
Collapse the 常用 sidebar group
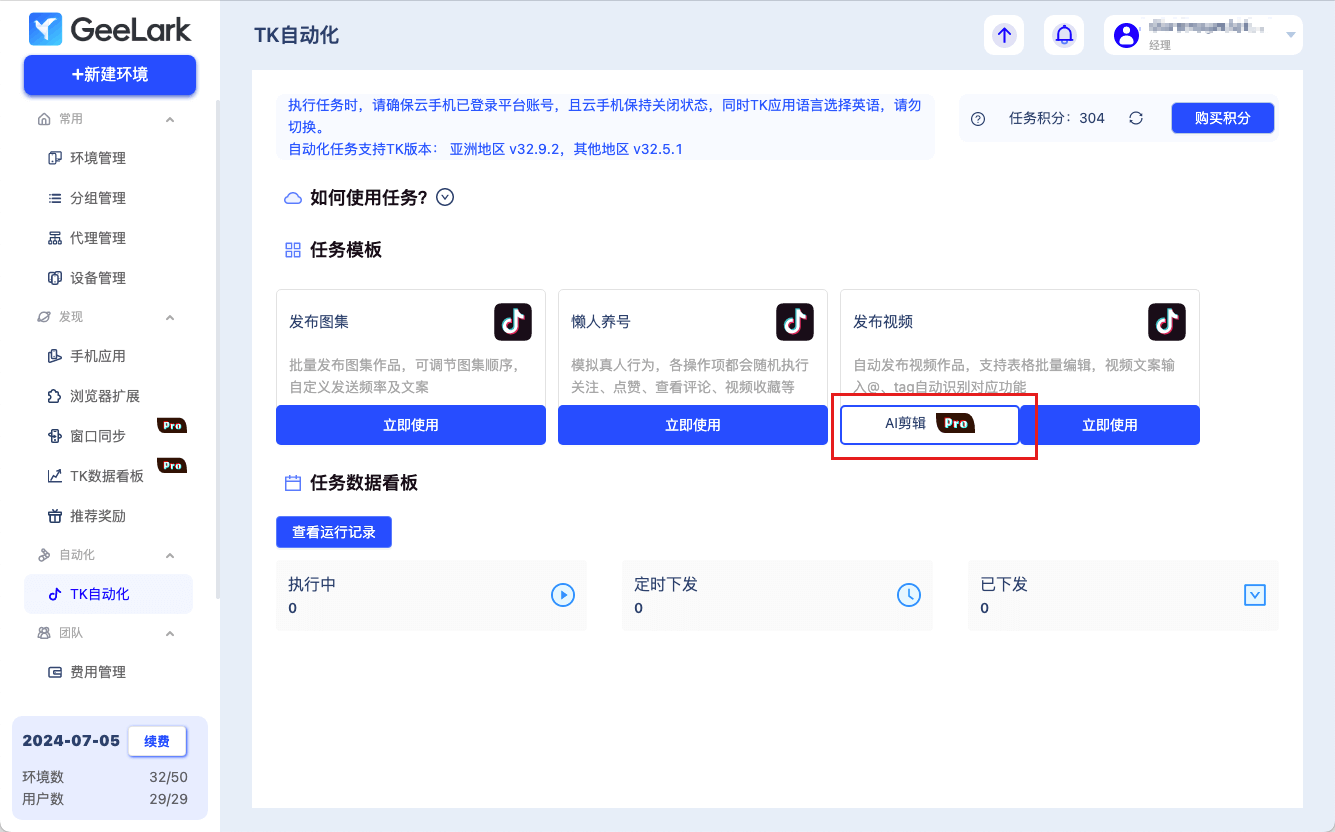[x=170, y=119]
